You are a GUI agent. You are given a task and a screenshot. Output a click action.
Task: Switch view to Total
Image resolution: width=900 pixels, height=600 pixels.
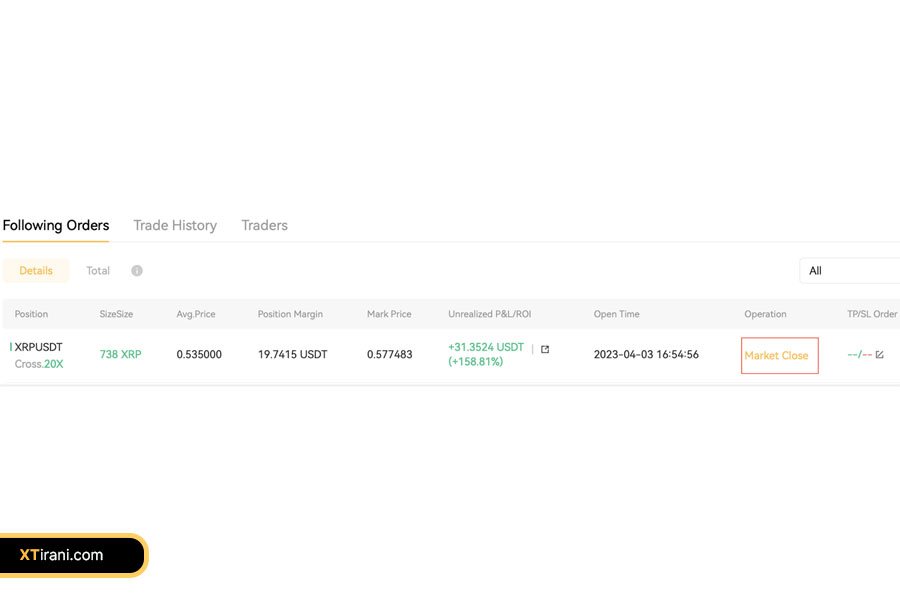[x=98, y=271]
